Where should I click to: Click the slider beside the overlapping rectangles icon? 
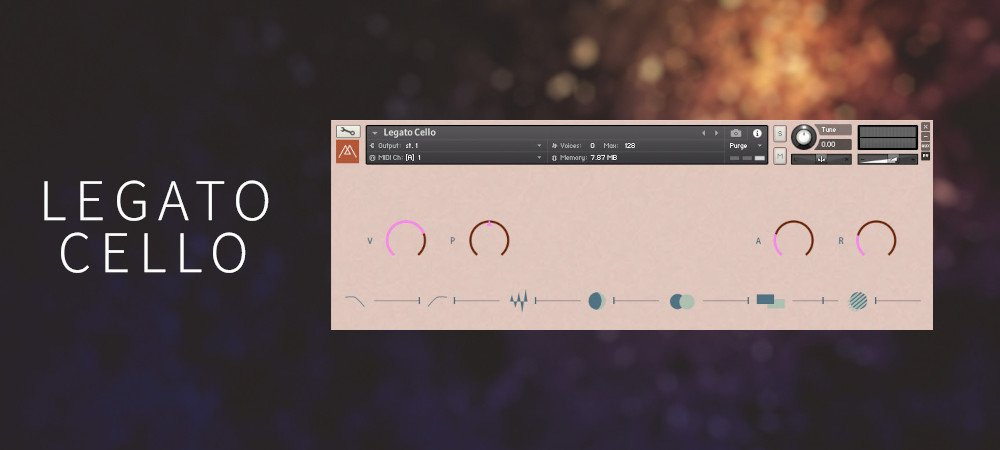(815, 300)
